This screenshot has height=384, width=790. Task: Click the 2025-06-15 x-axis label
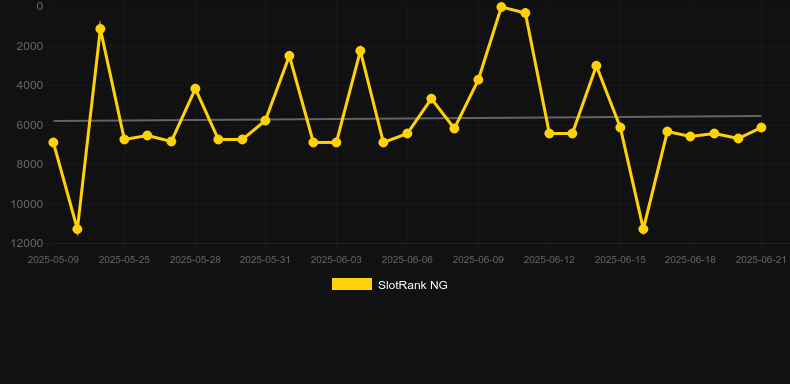click(620, 260)
